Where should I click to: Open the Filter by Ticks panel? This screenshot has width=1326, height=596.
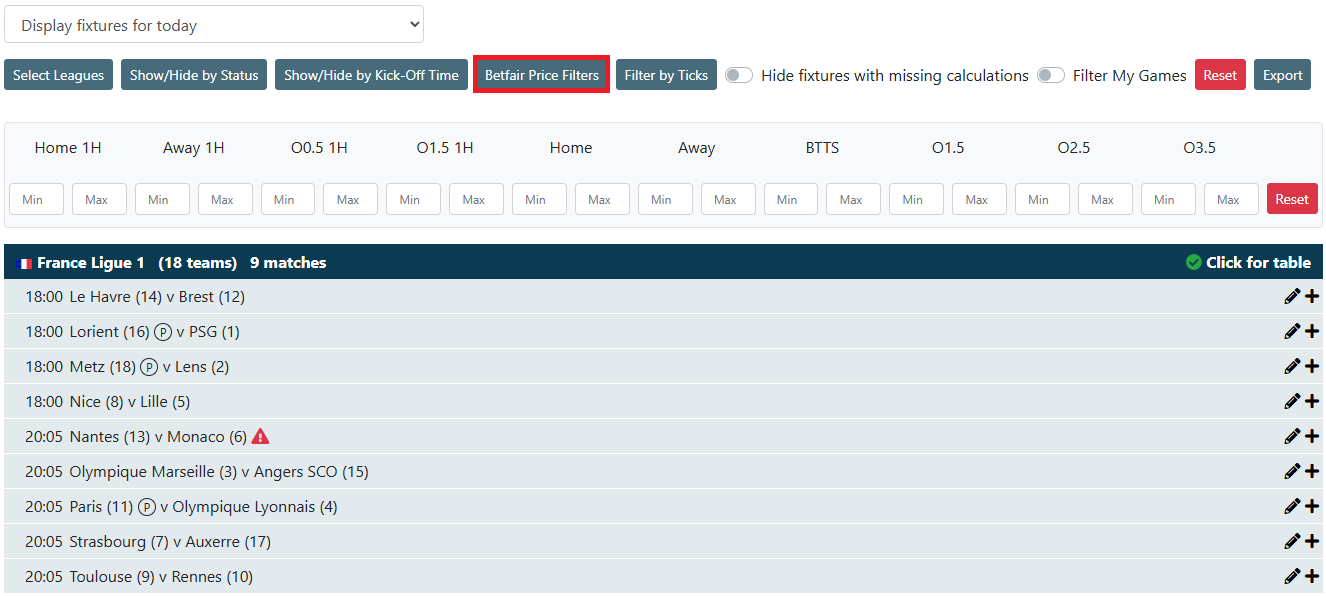pyautogui.click(x=666, y=75)
